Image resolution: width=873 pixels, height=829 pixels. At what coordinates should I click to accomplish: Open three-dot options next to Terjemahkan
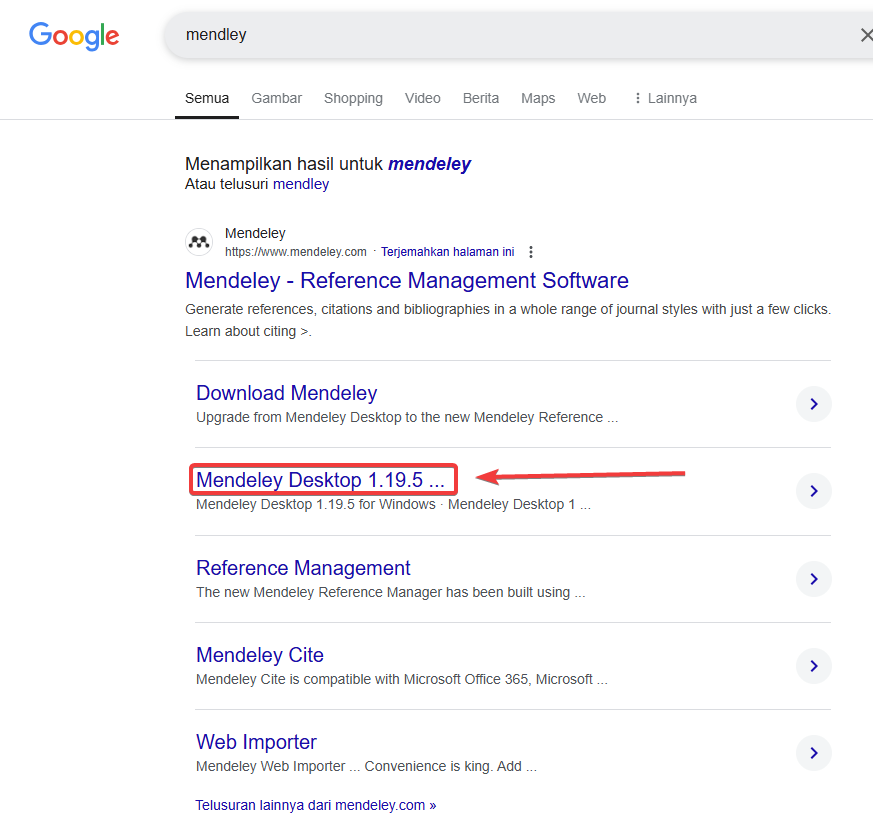click(x=531, y=252)
